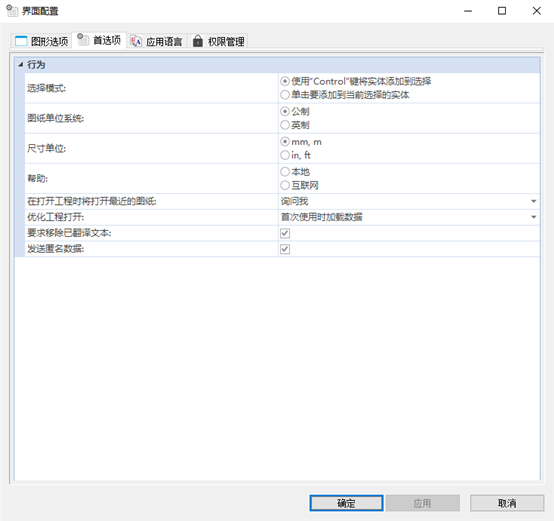Click the 尺寸单位 label

click(x=47, y=148)
